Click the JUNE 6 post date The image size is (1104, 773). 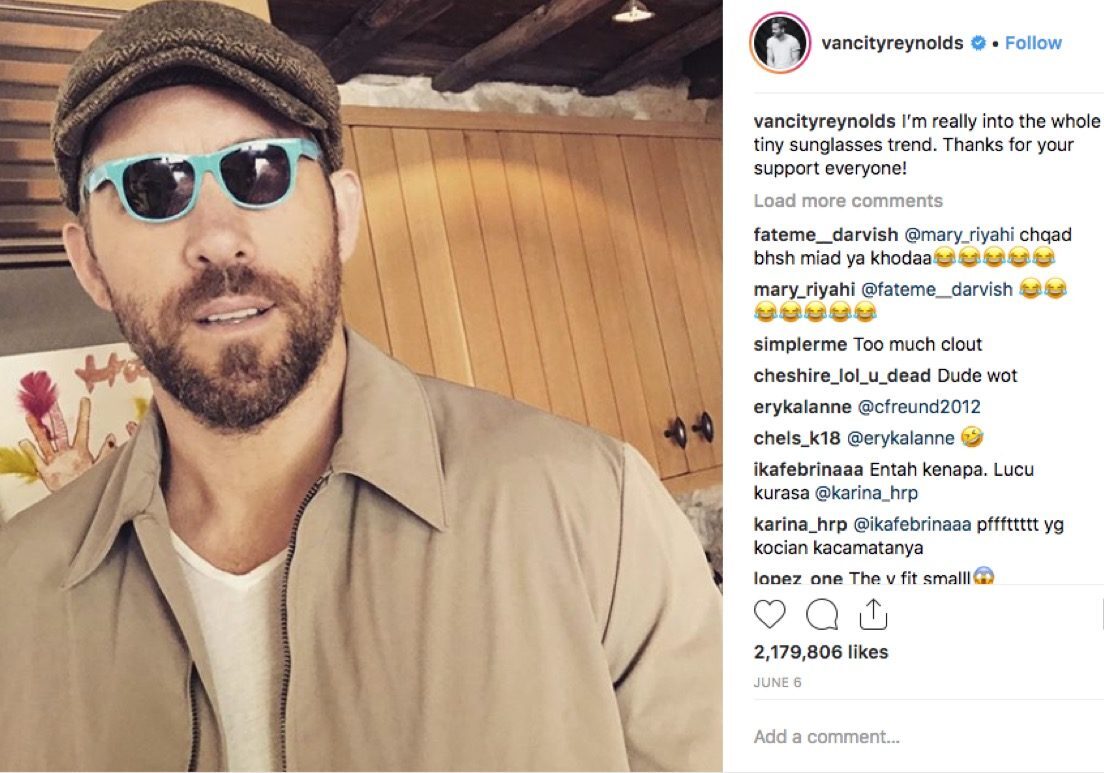point(777,683)
